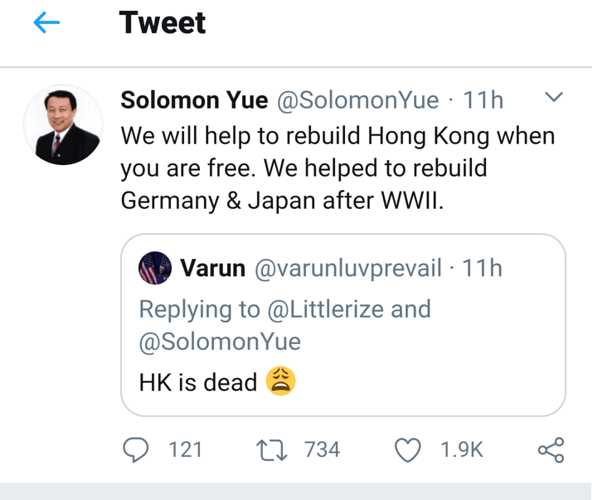Open the tweet options chevron menu

[554, 97]
